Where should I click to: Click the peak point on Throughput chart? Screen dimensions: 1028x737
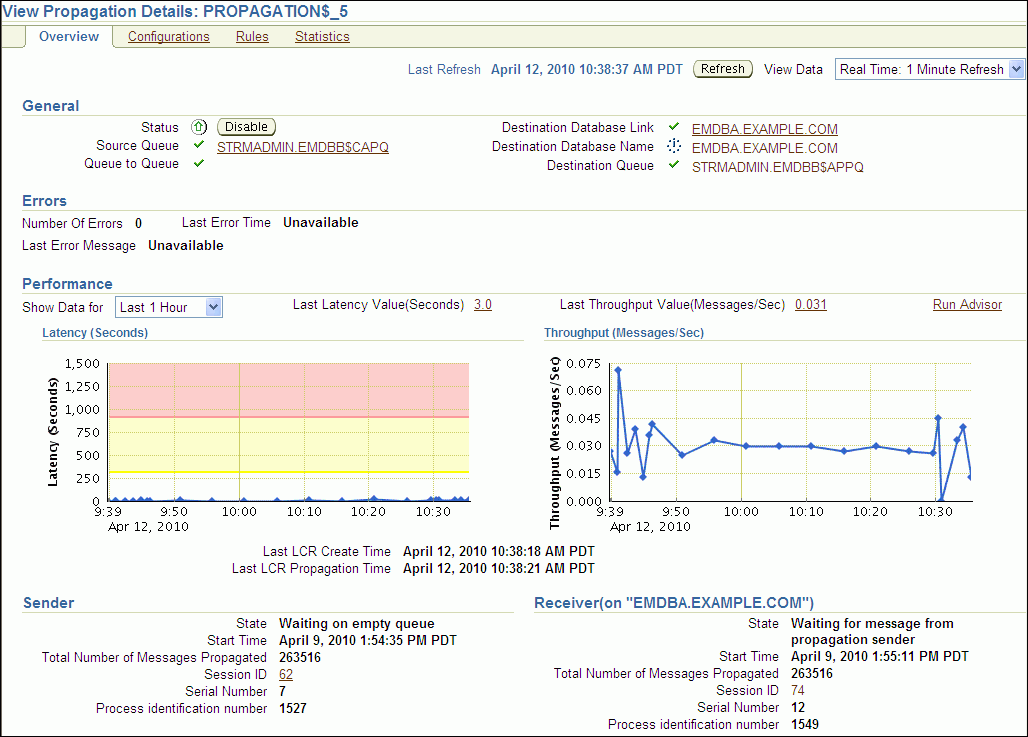[x=618, y=370]
